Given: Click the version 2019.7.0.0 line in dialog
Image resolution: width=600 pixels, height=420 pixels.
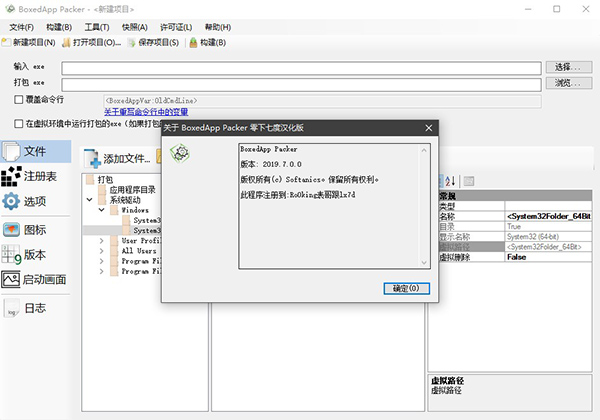Looking at the screenshot, I should [x=271, y=164].
